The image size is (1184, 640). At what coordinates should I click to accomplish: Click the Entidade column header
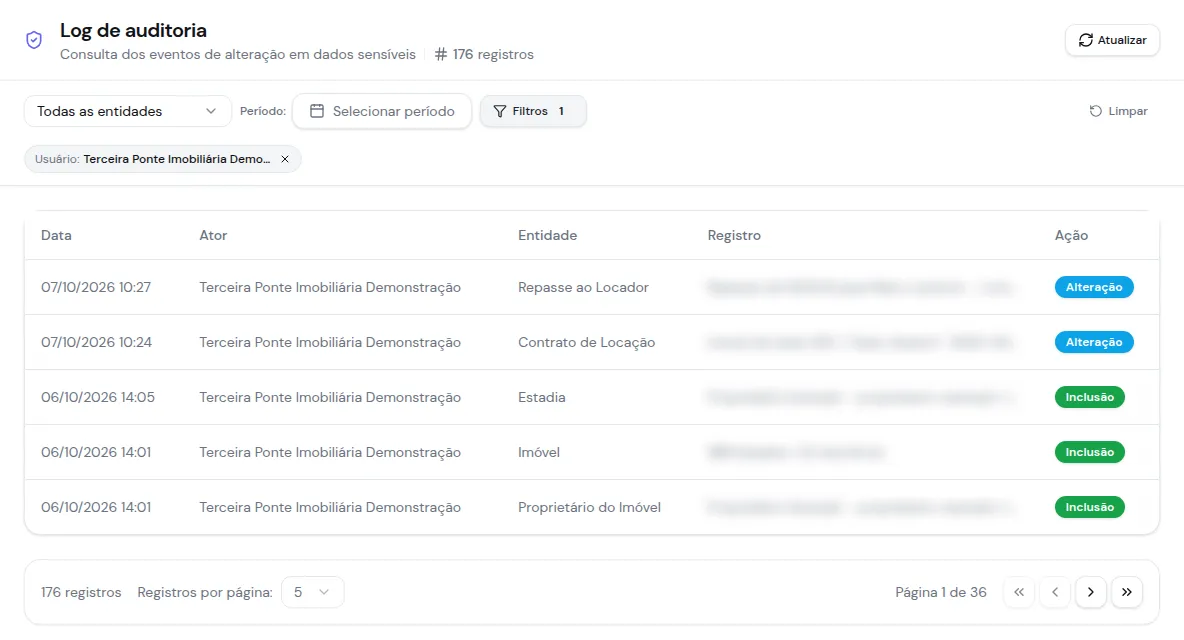547,235
